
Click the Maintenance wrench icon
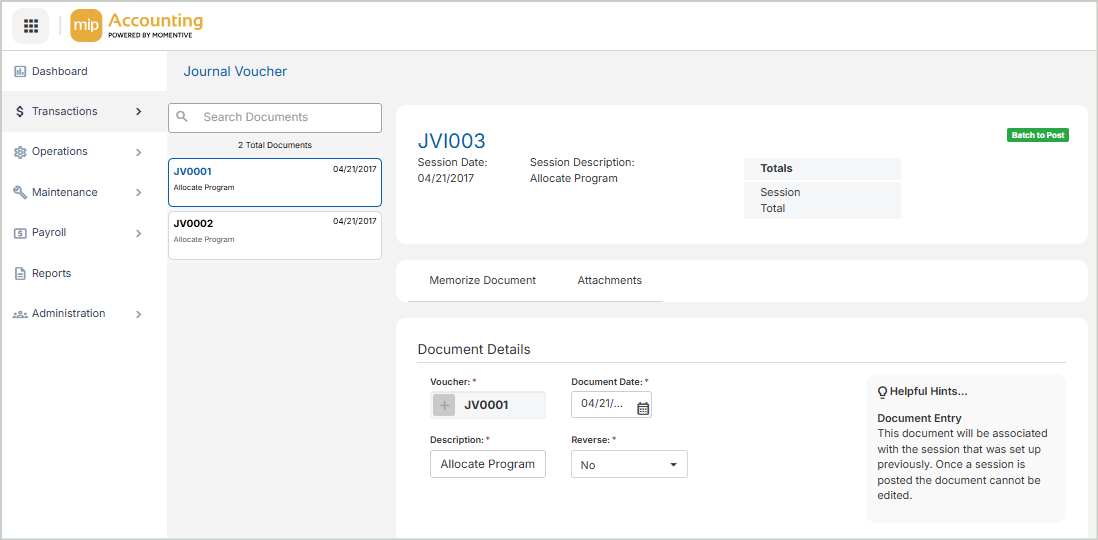pyautogui.click(x=20, y=193)
